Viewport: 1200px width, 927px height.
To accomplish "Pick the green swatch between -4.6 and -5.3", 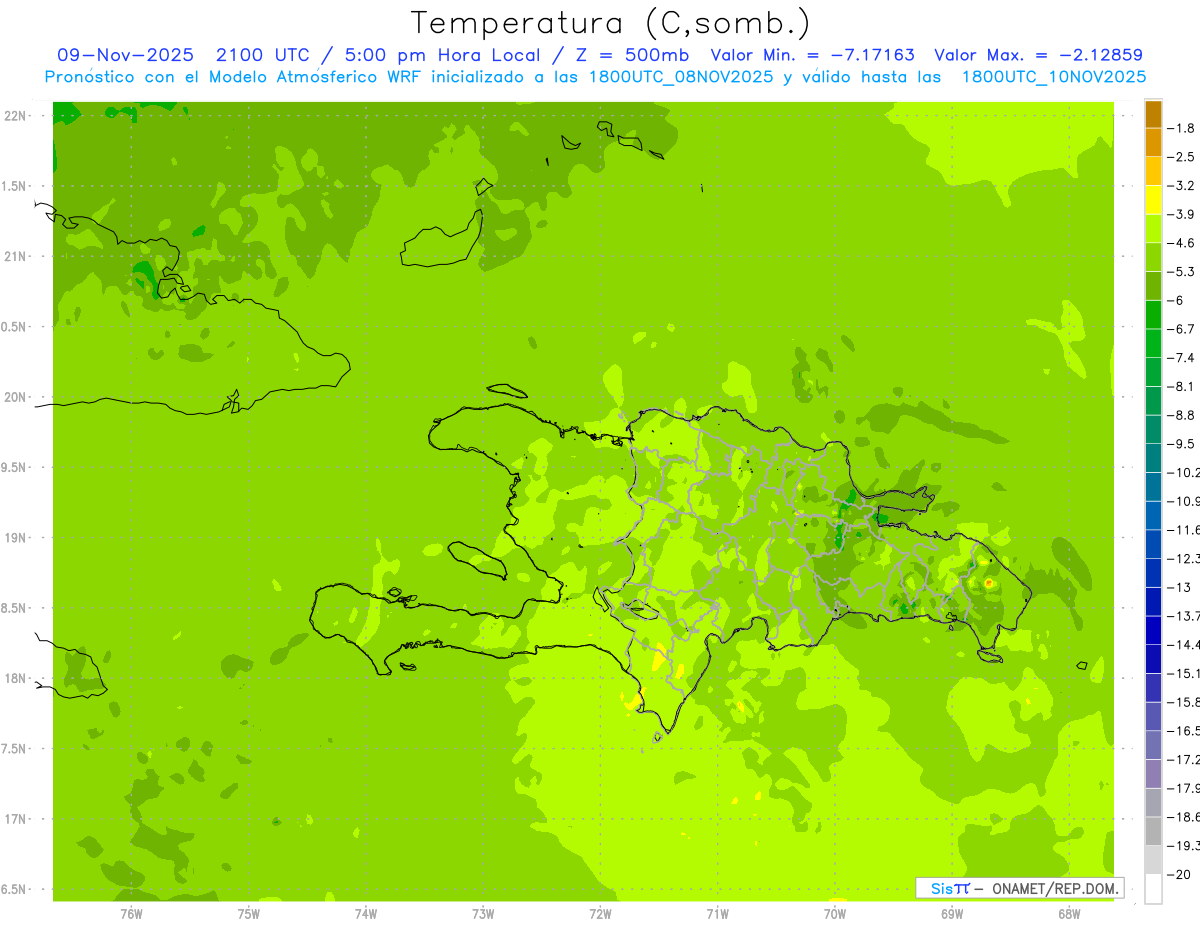I will point(1153,258).
